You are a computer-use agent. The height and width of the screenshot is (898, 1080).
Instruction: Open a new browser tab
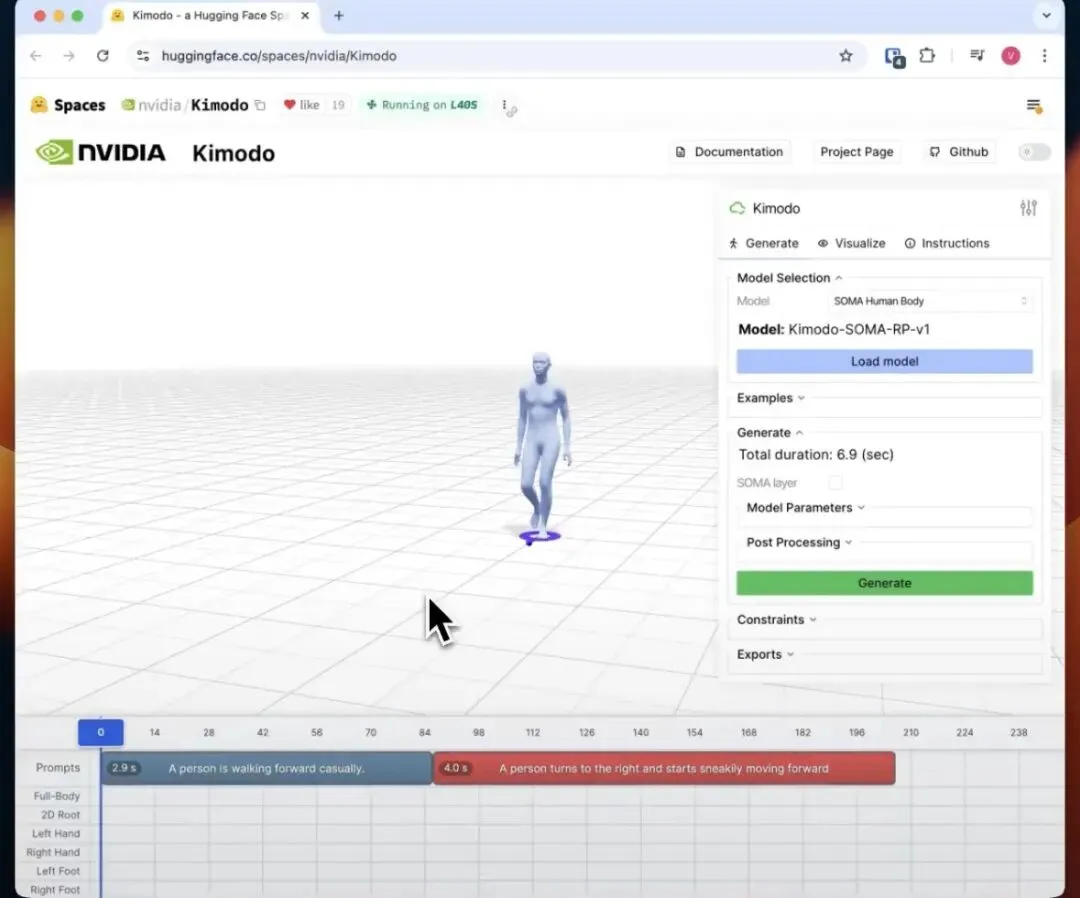click(x=338, y=15)
